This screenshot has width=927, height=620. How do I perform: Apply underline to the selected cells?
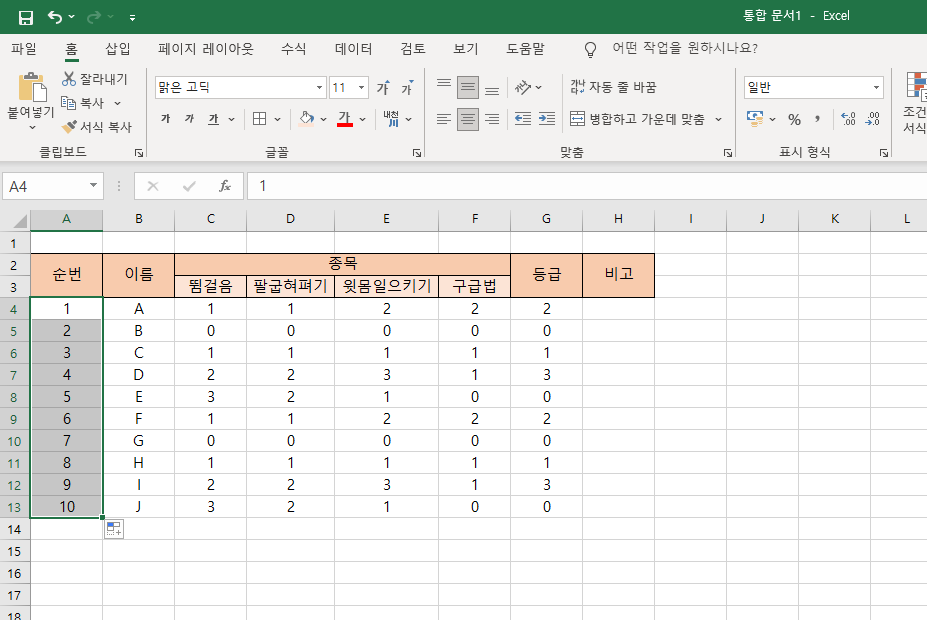tap(213, 118)
